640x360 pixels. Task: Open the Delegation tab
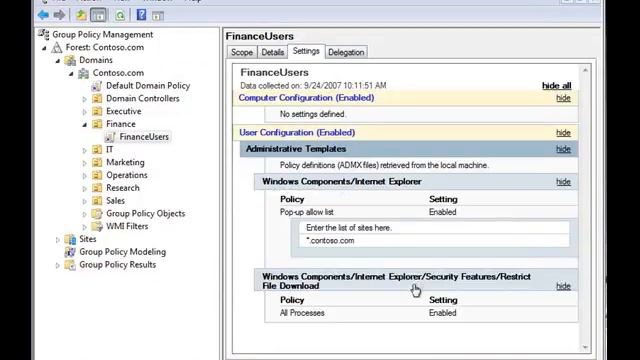[x=346, y=52]
